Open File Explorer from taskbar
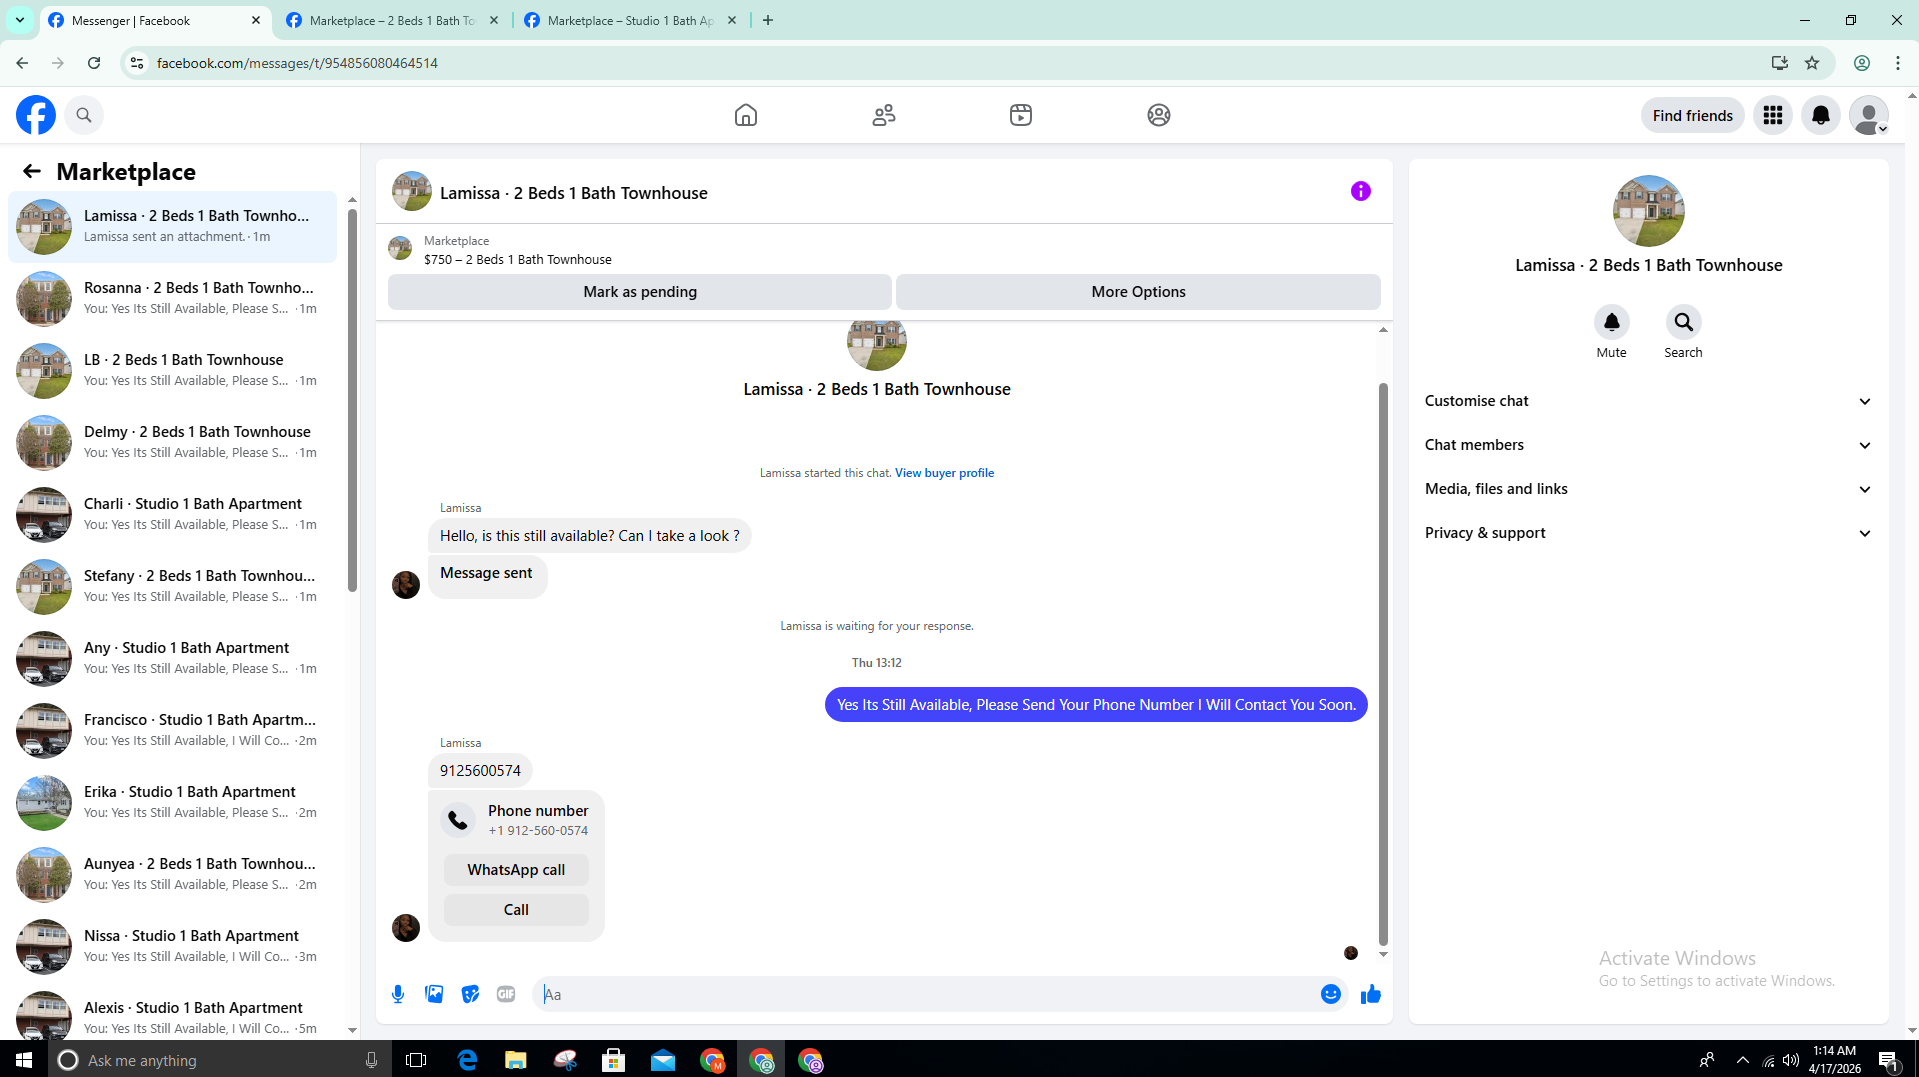The width and height of the screenshot is (1919, 1077). pyautogui.click(x=516, y=1060)
